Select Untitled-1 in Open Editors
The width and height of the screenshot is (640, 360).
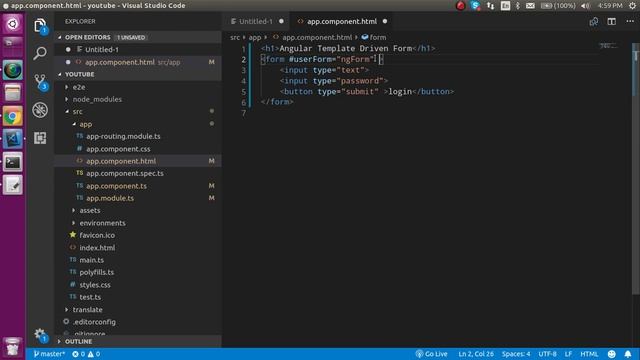pyautogui.click(x=138, y=49)
